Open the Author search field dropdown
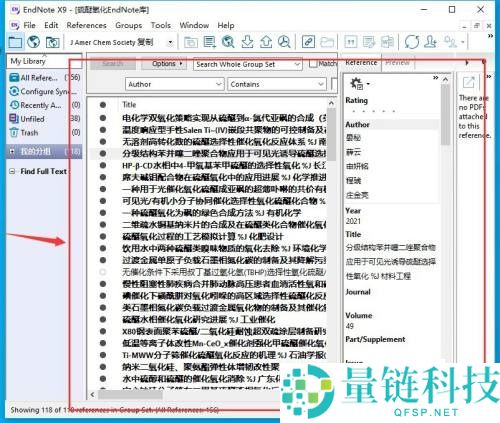 tap(174, 84)
